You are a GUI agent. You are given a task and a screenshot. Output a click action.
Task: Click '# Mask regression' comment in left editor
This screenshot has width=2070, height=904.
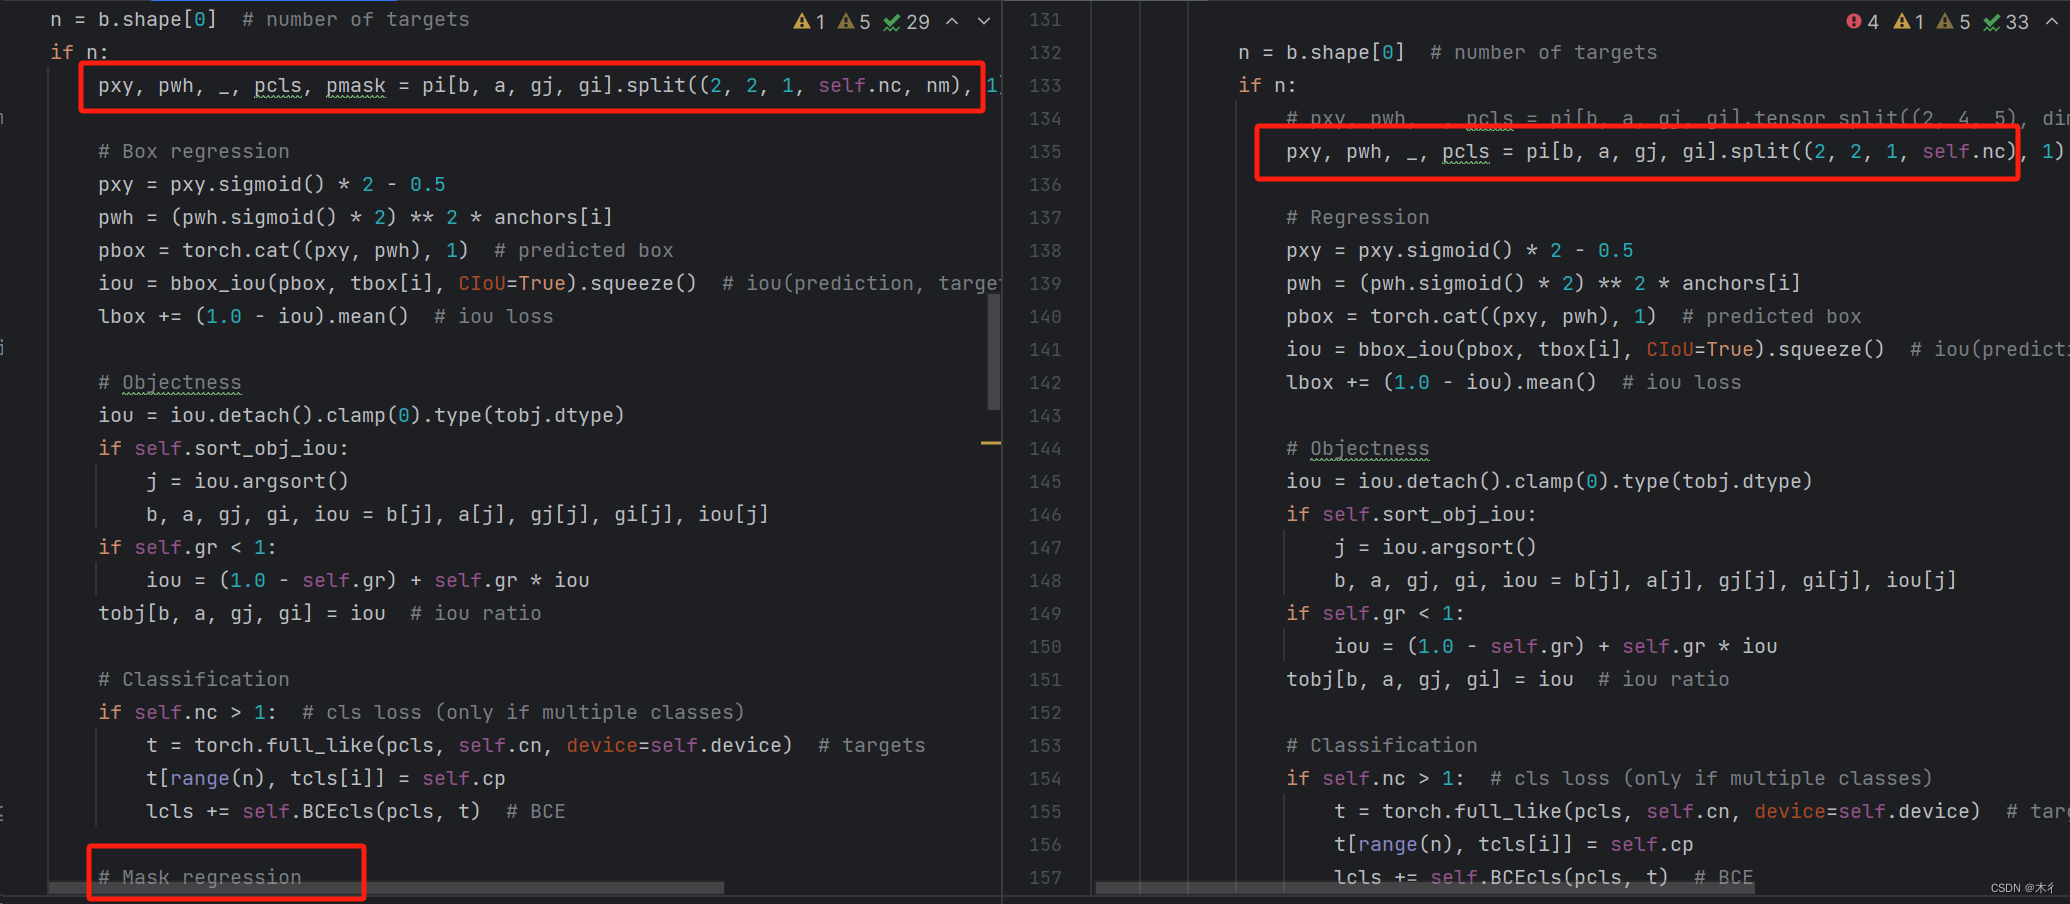[199, 877]
